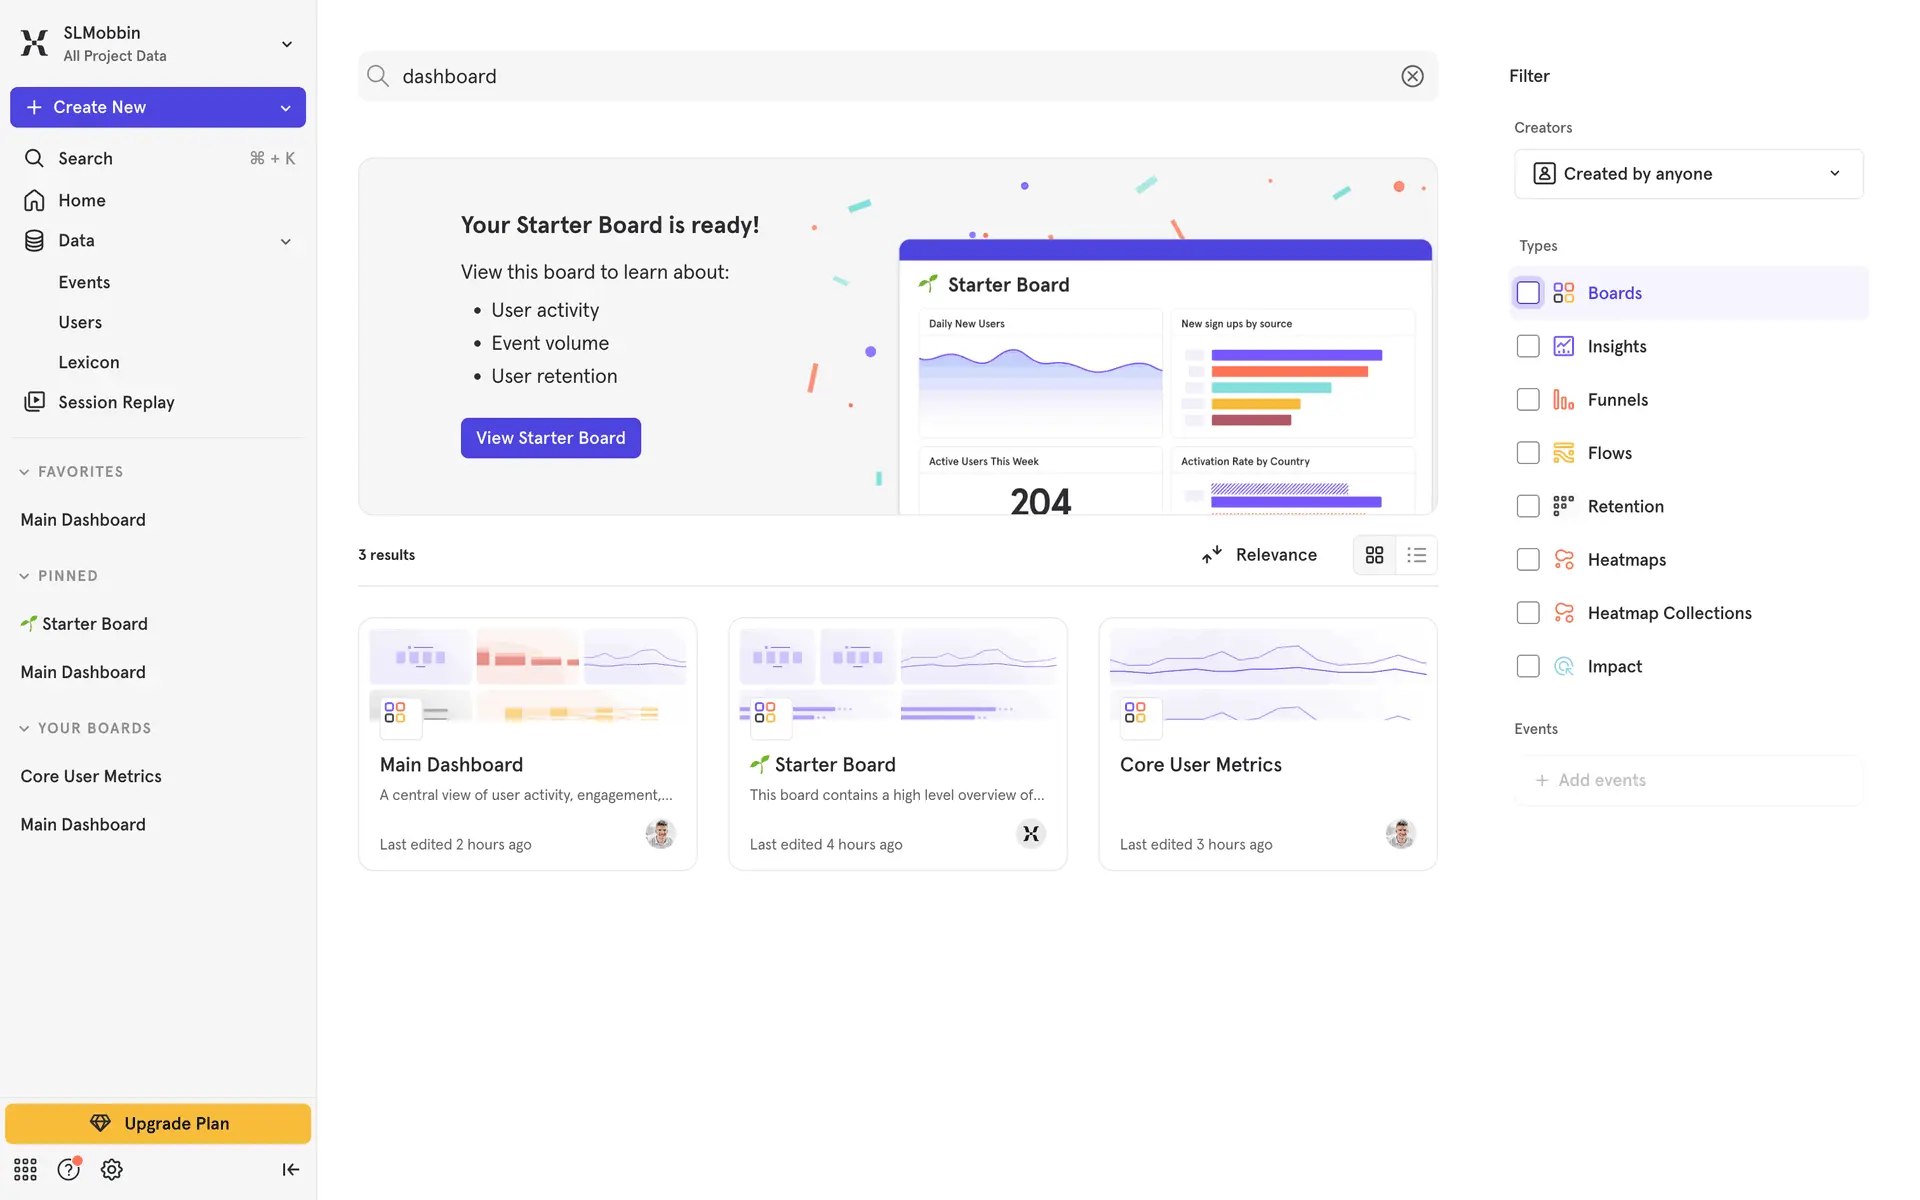Open the apps grid icon

25,1169
